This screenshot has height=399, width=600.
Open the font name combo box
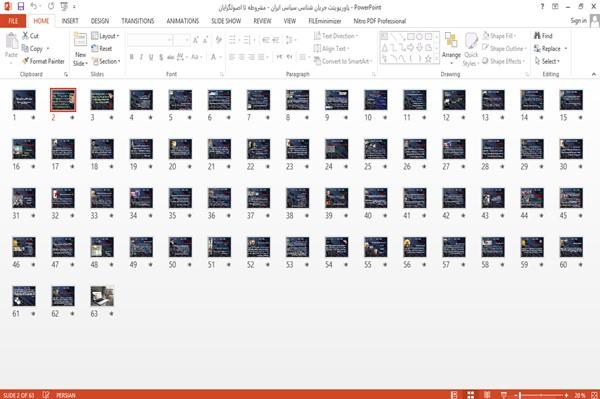149,40
